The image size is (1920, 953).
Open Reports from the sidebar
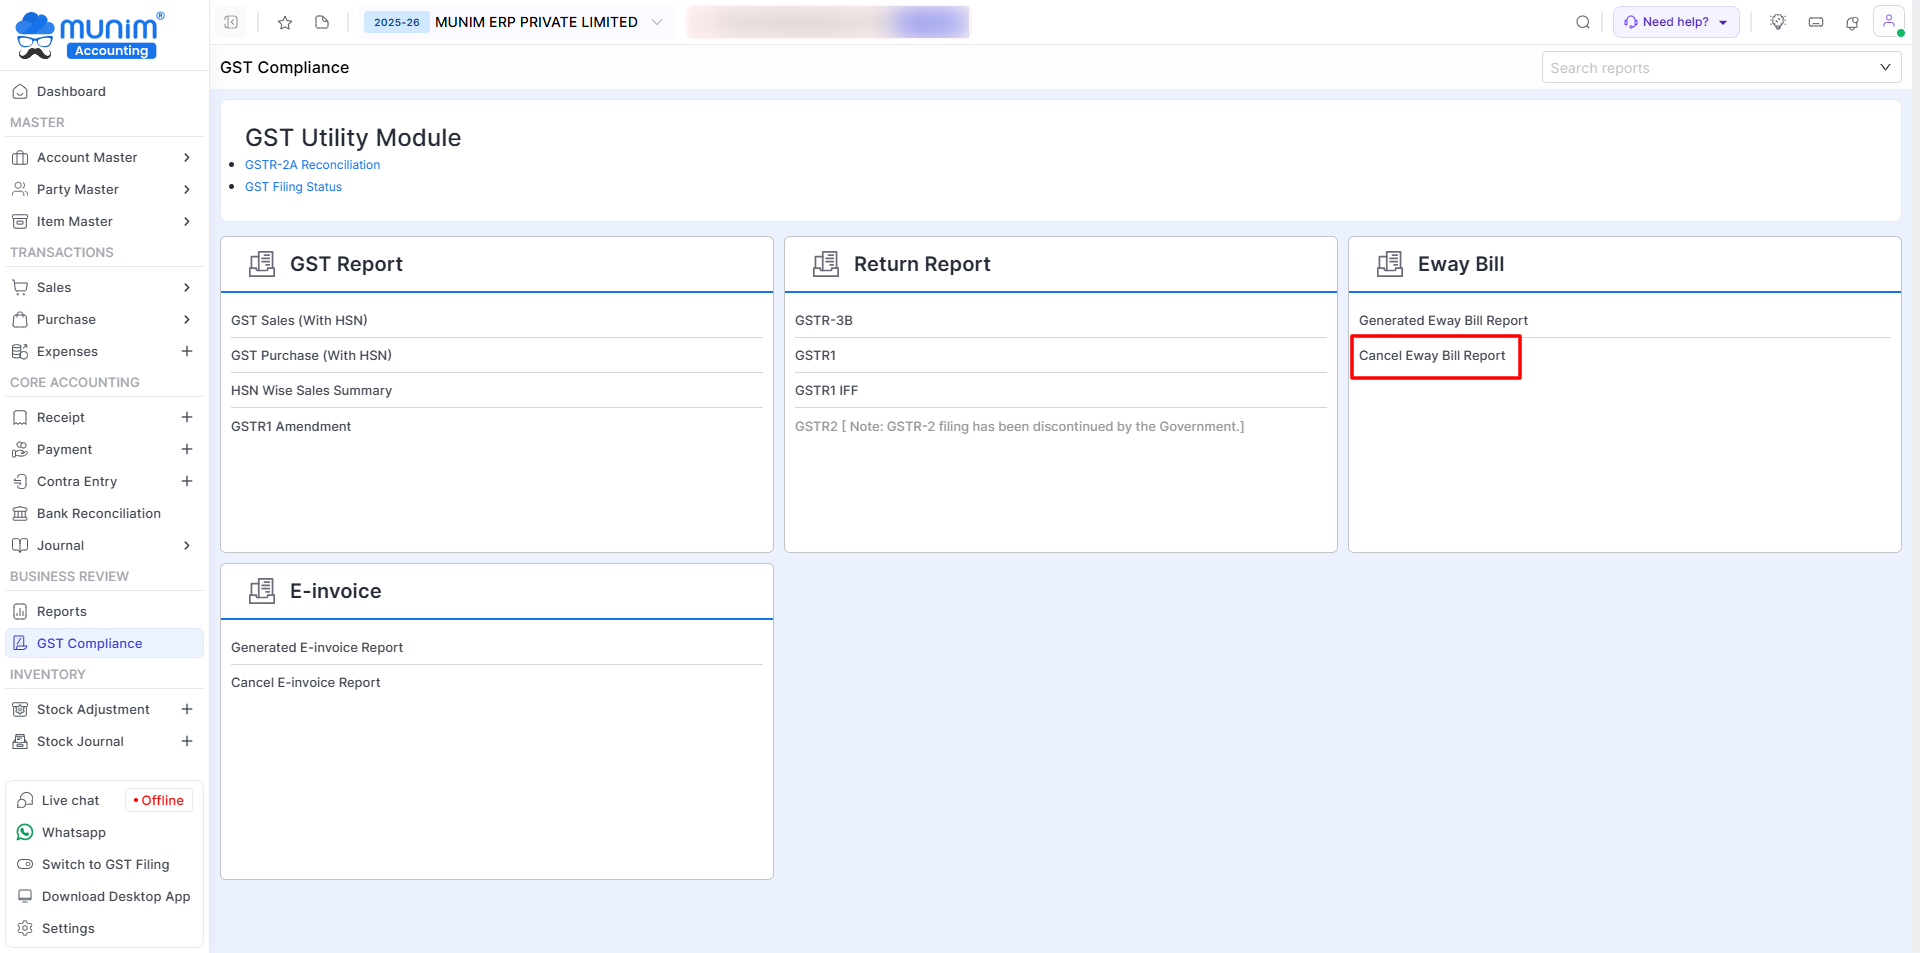pos(62,611)
